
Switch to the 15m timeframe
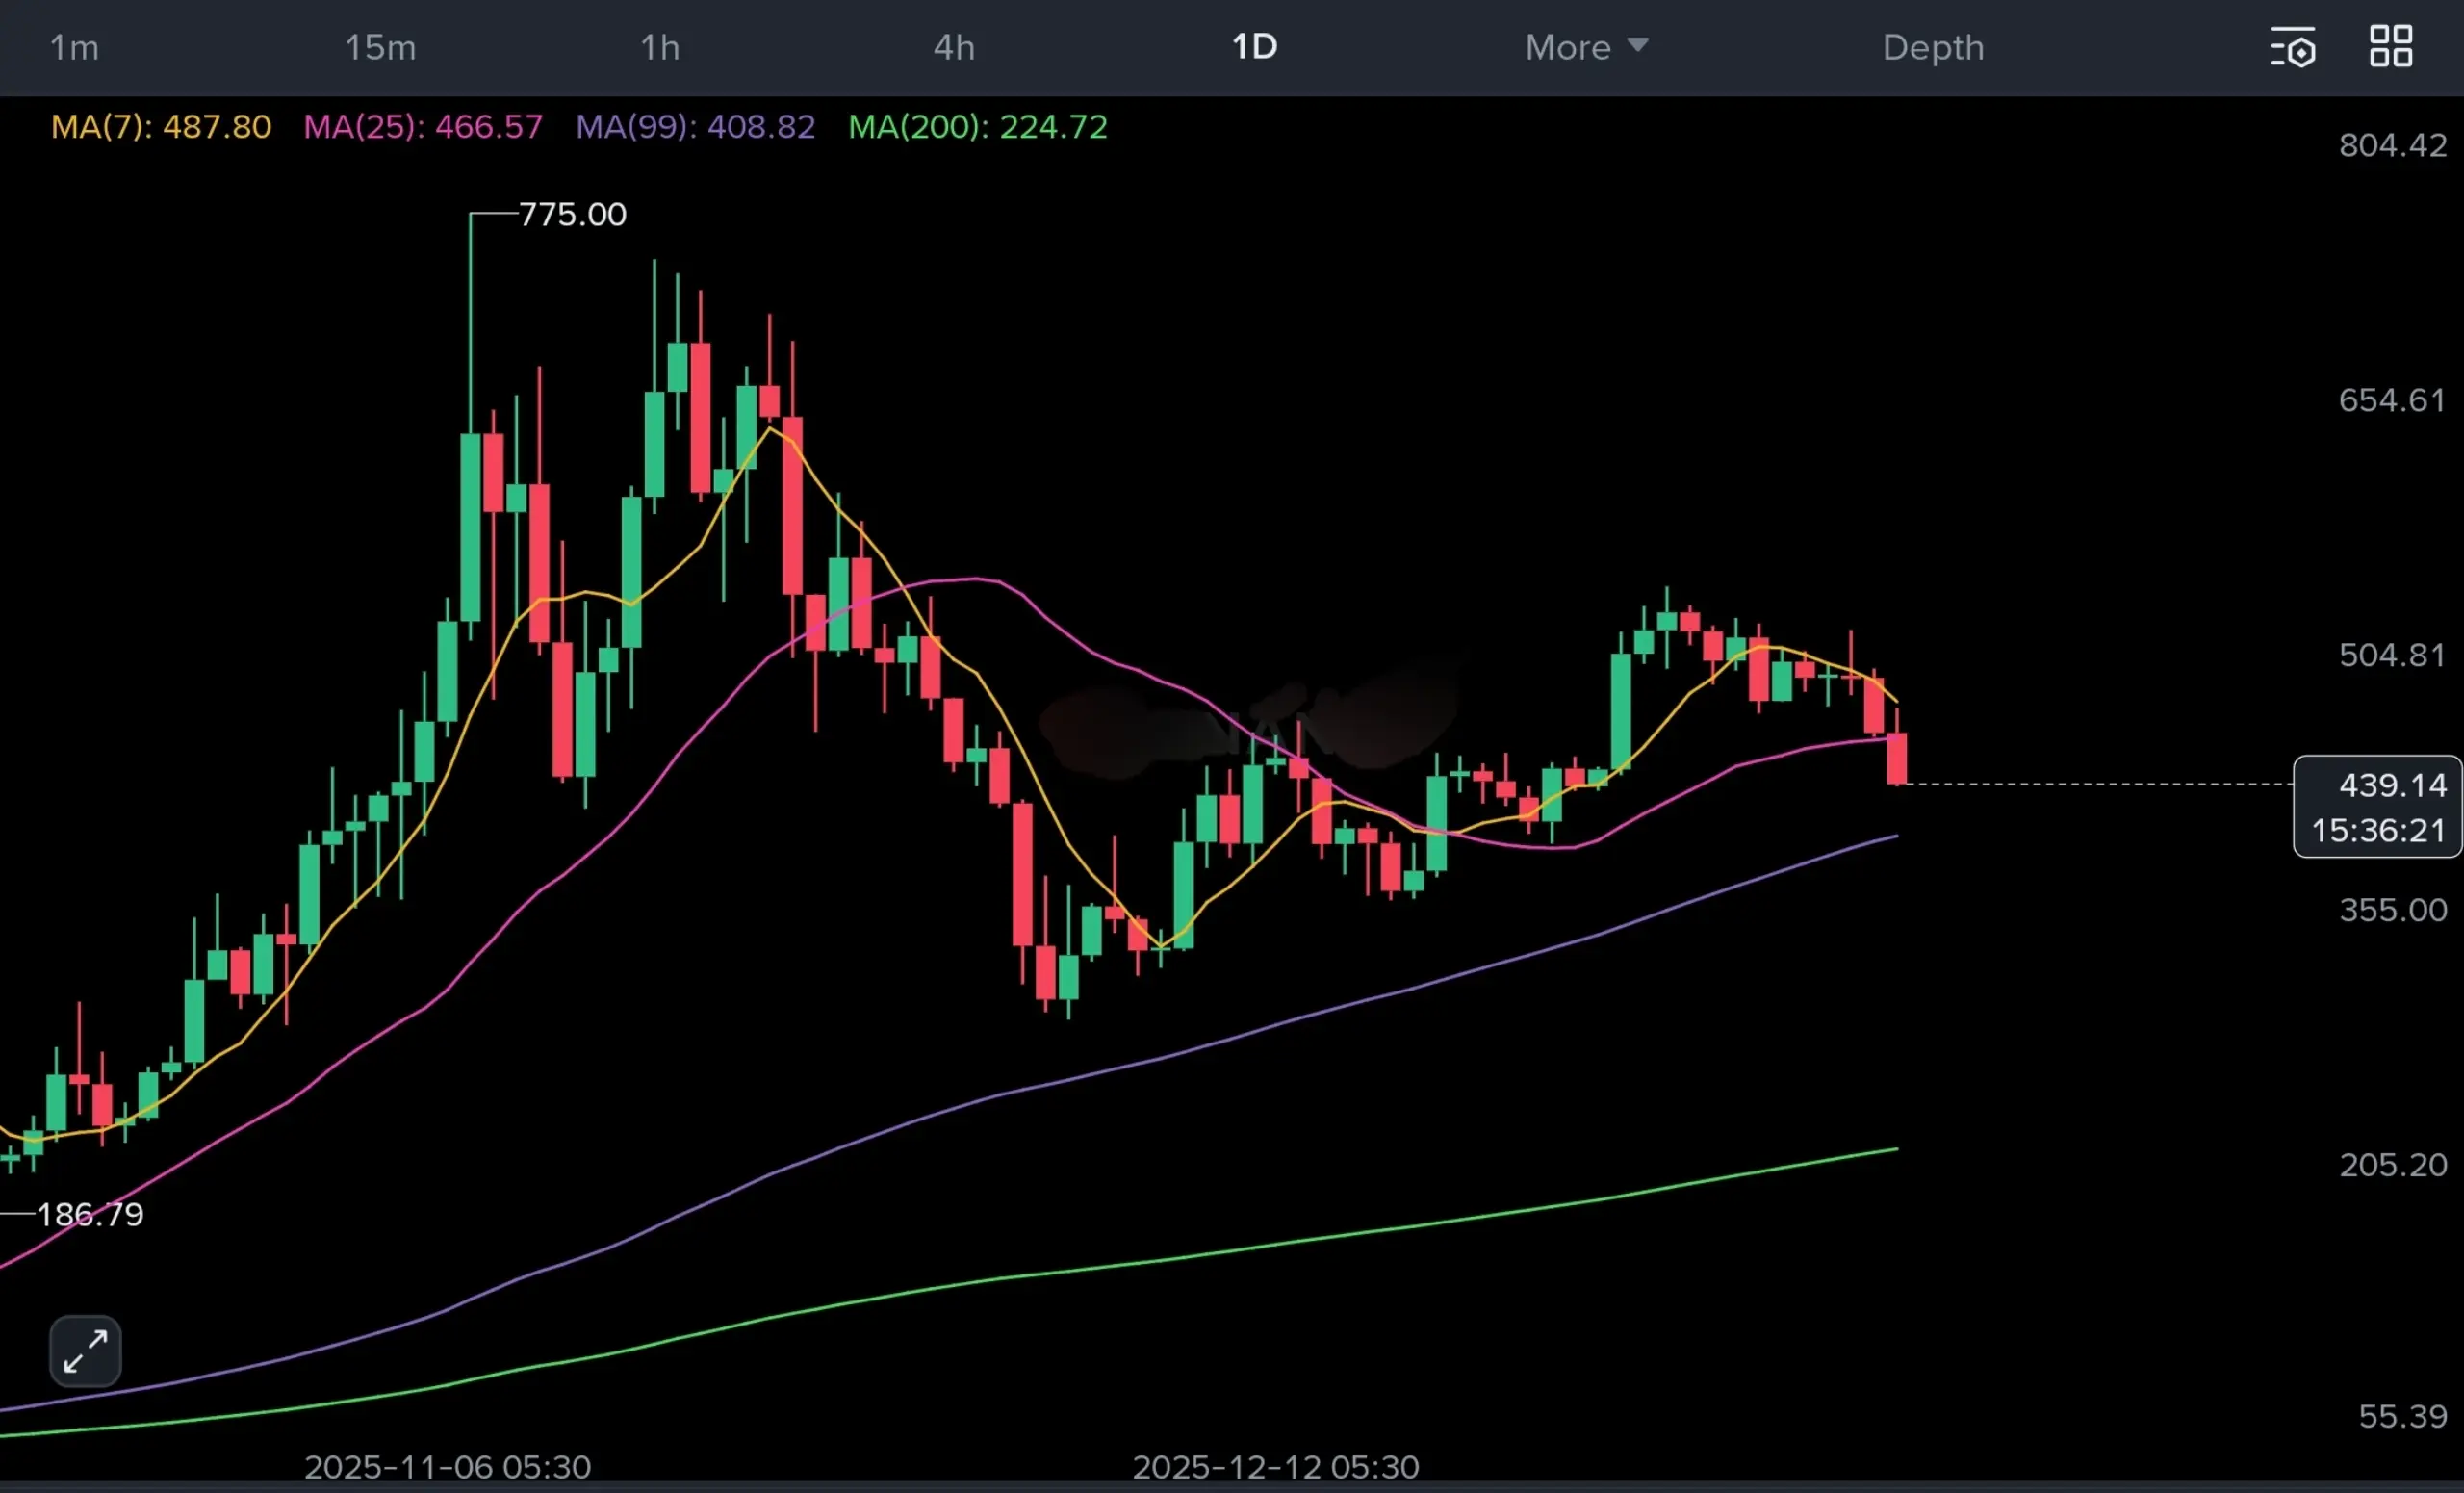[x=380, y=47]
